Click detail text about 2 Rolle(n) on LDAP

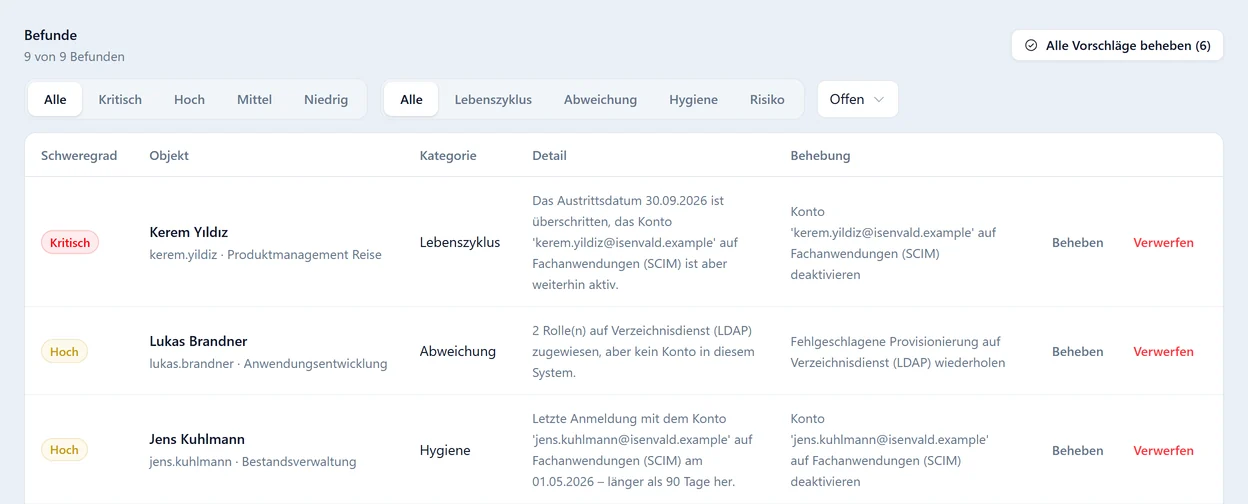(x=643, y=351)
